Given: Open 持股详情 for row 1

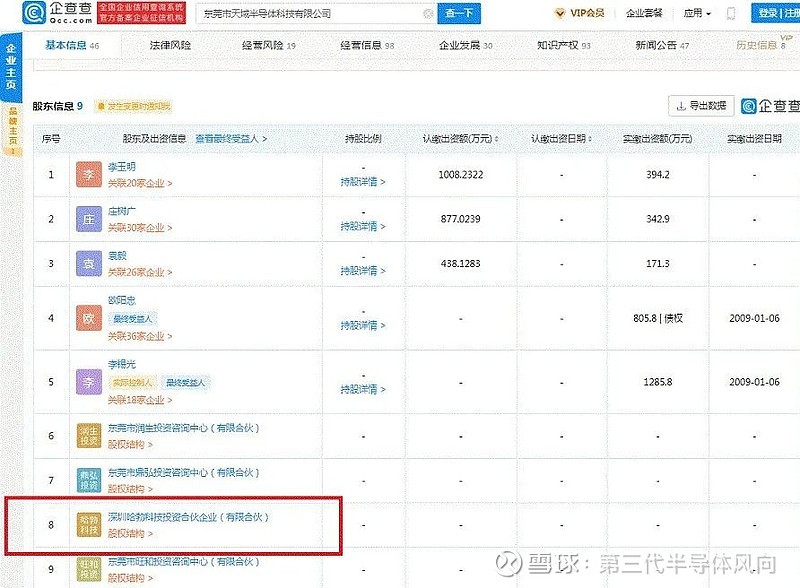Looking at the screenshot, I should [x=363, y=182].
